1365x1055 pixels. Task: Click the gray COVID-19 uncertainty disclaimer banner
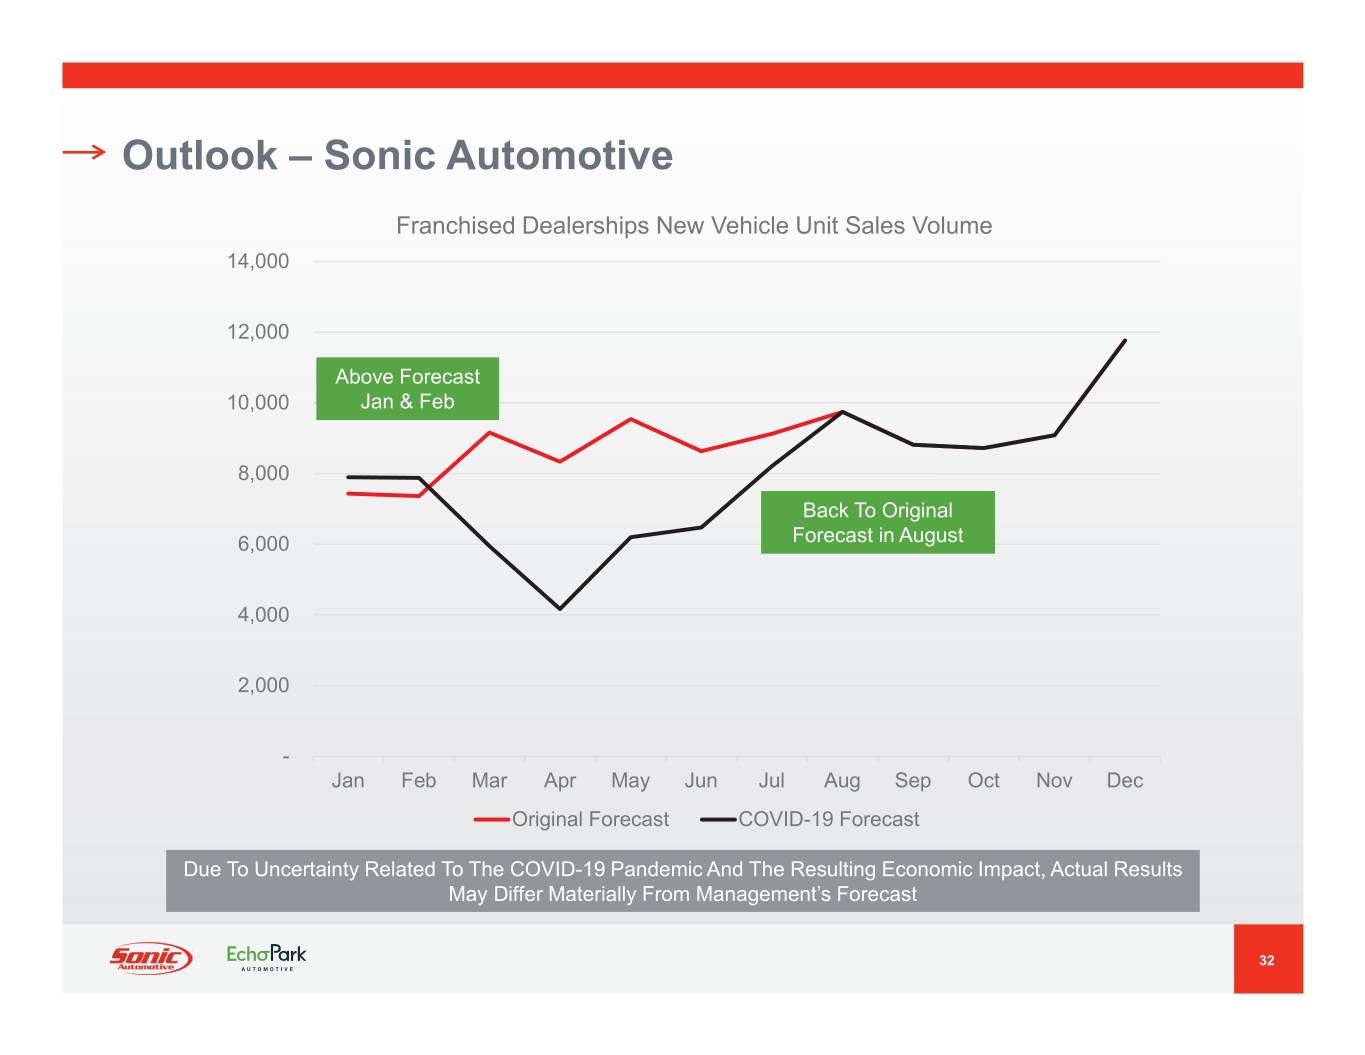682,881
